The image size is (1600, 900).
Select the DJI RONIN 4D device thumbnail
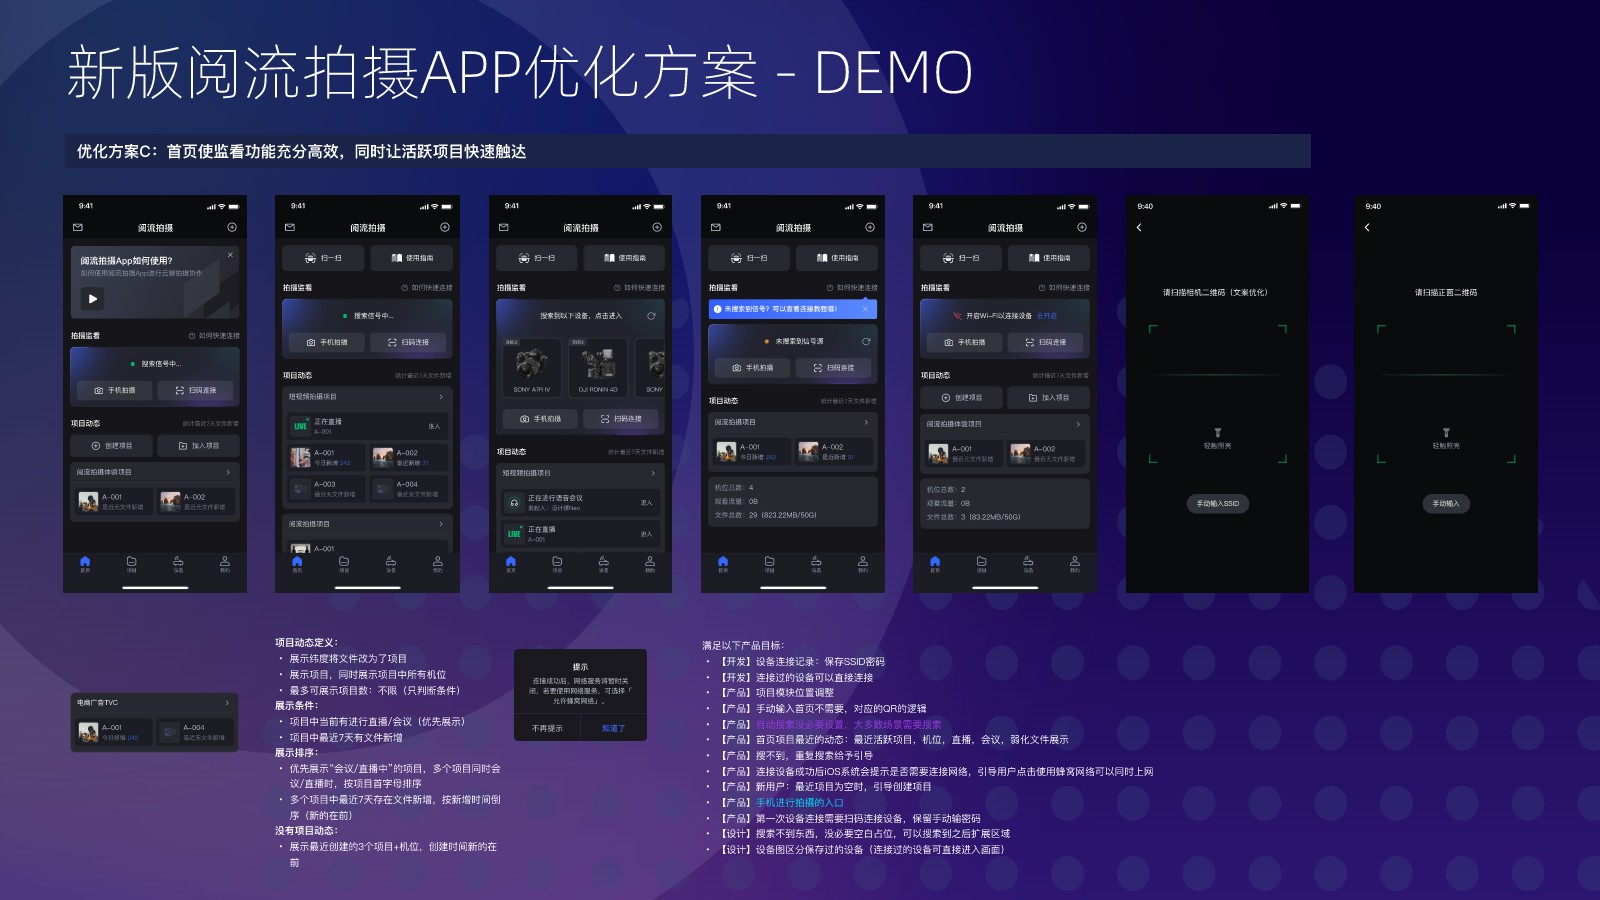(598, 367)
